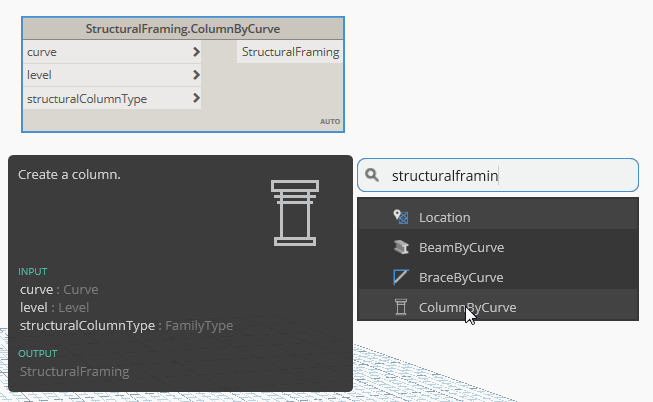Click the chevron beside the level input
The height and width of the screenshot is (402, 653).
pyautogui.click(x=196, y=74)
